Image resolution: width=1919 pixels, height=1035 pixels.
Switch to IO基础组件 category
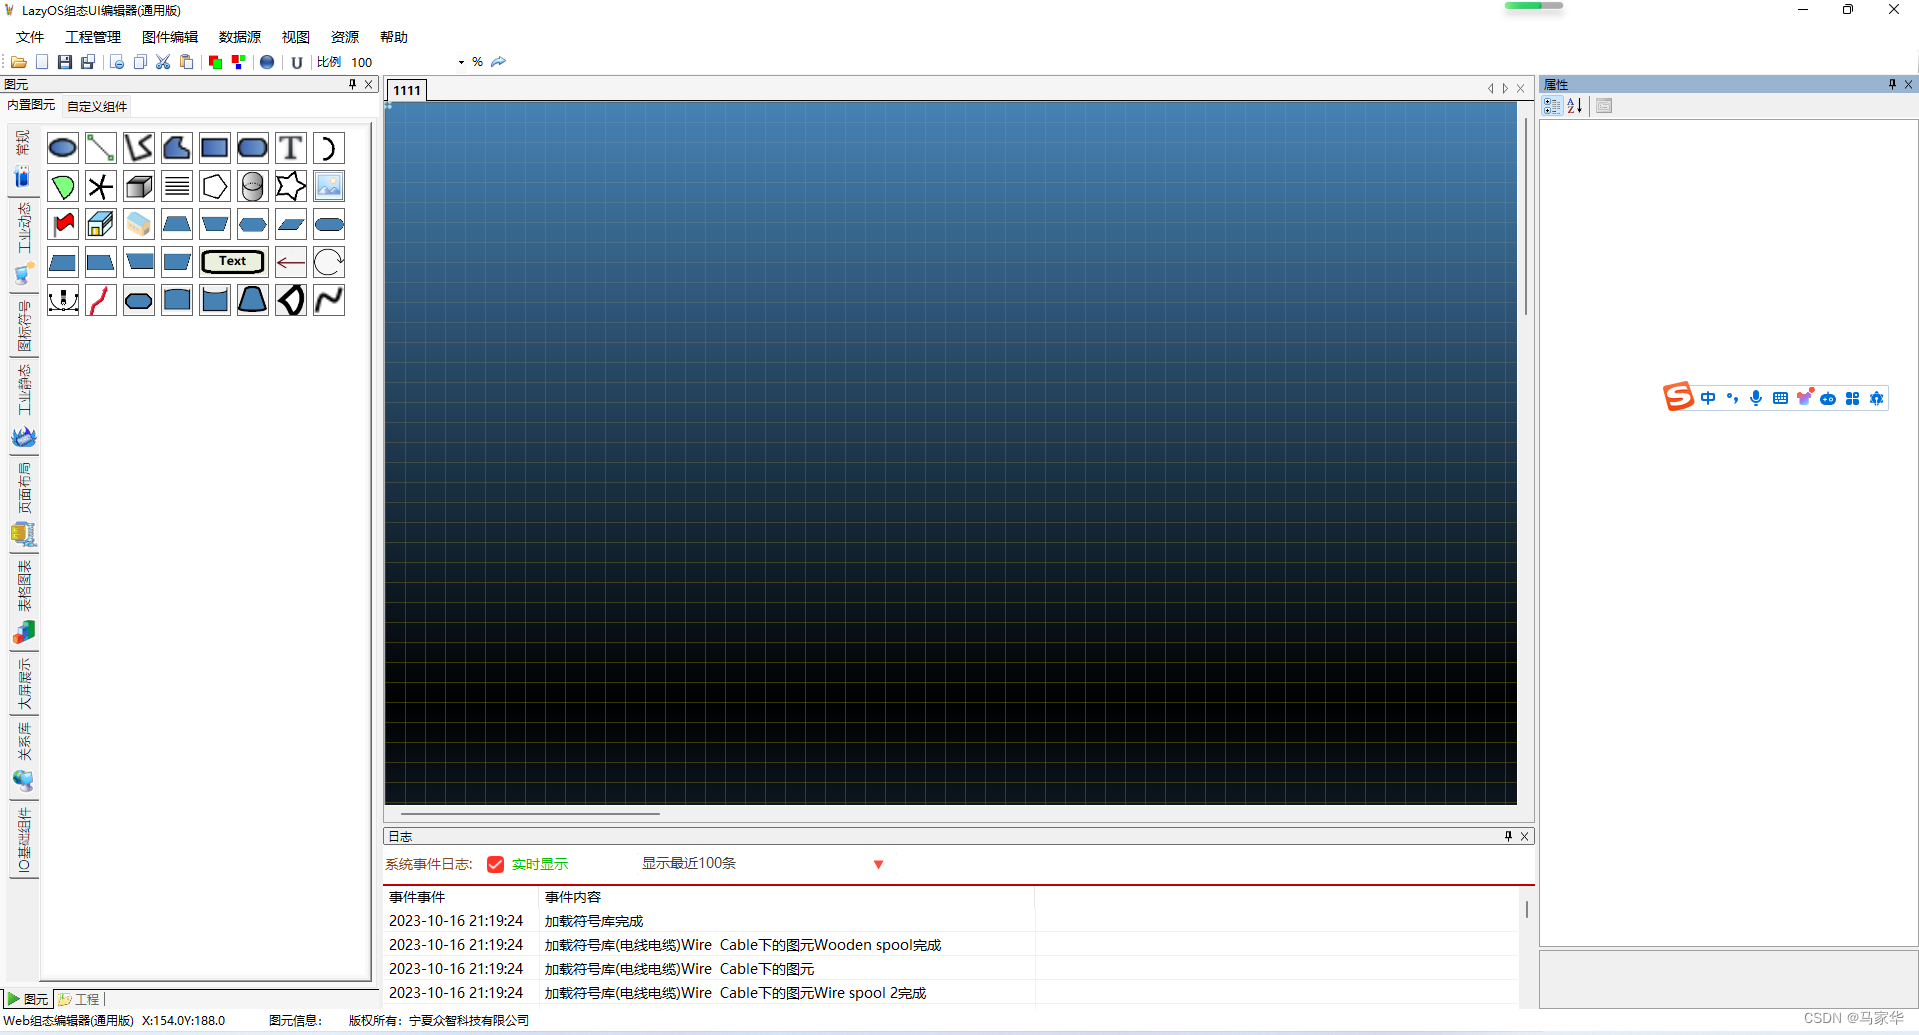click(x=23, y=843)
